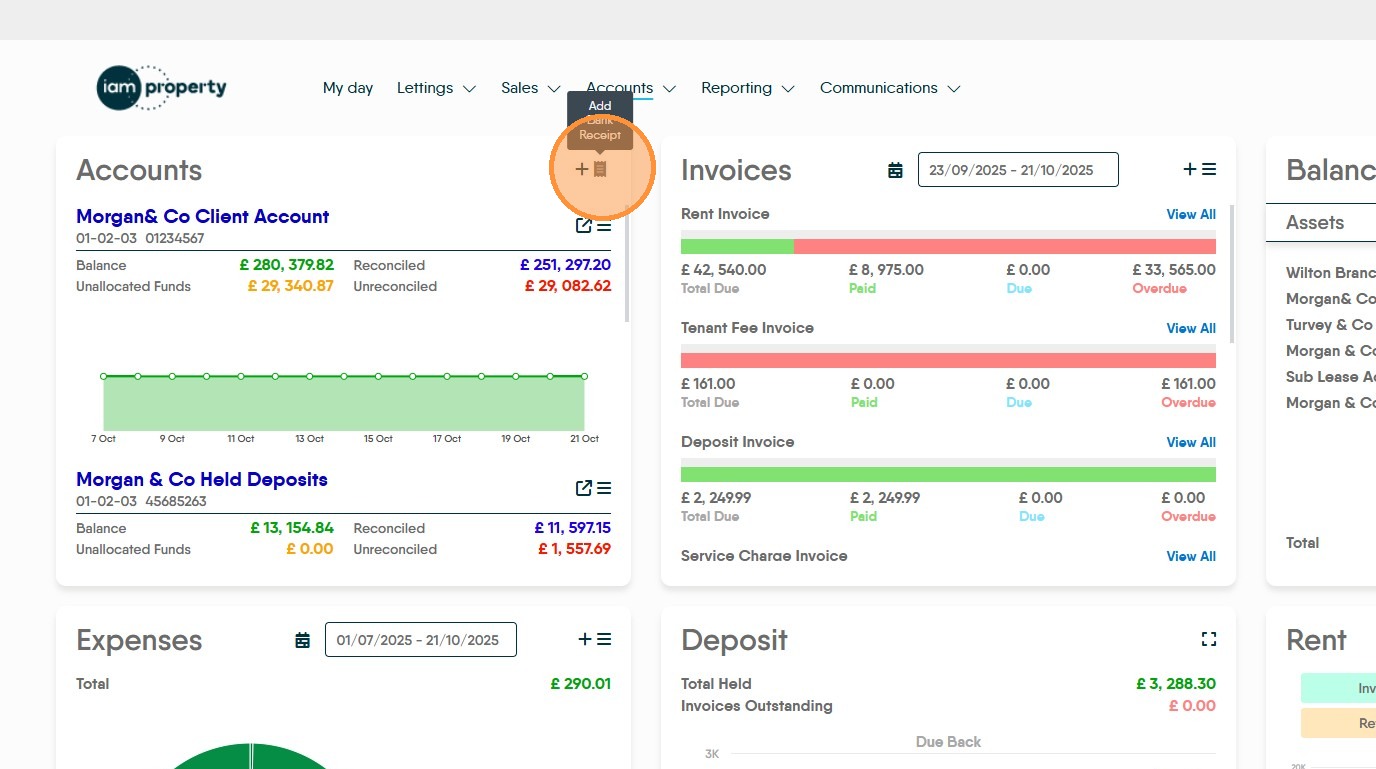Click the reconciled value £ 251, 297.20
The width and height of the screenshot is (1376, 769).
pyautogui.click(x=565, y=265)
